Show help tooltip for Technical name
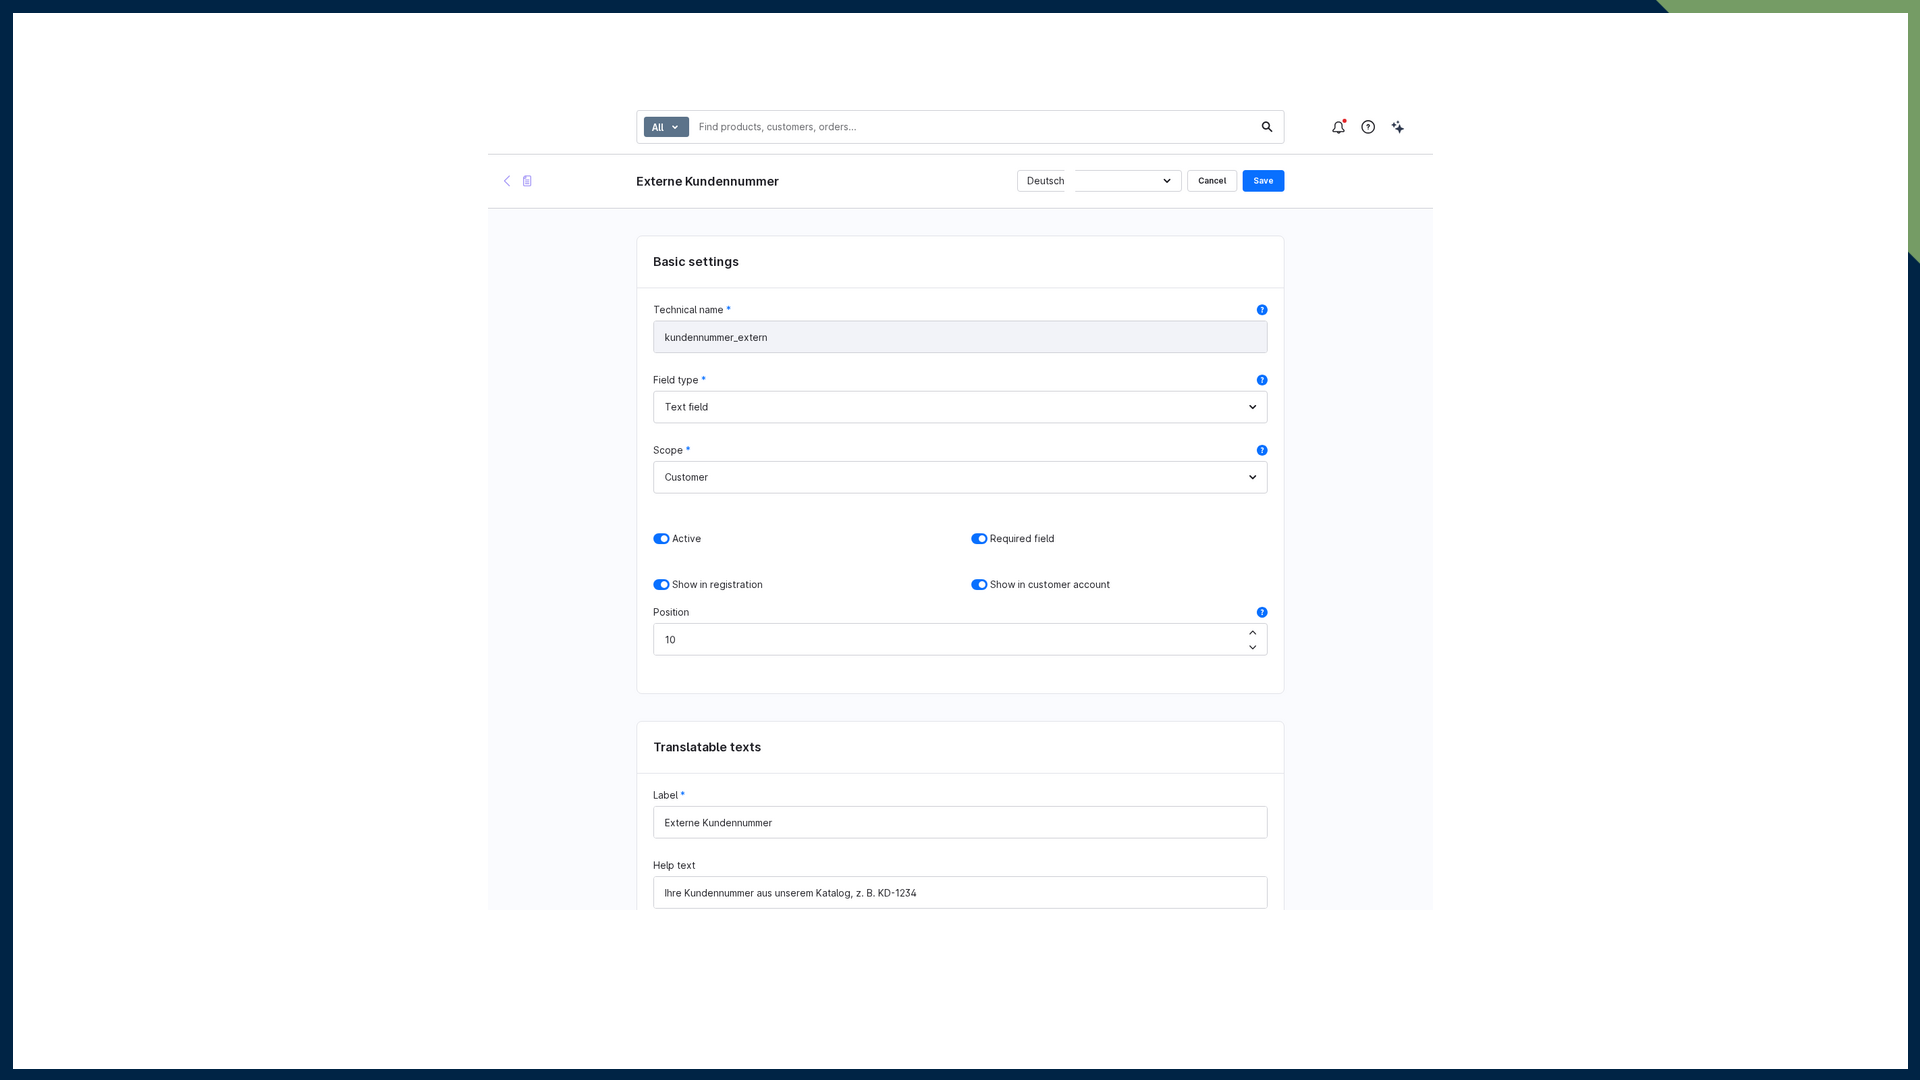This screenshot has height=1080, width=1920. [x=1262, y=310]
